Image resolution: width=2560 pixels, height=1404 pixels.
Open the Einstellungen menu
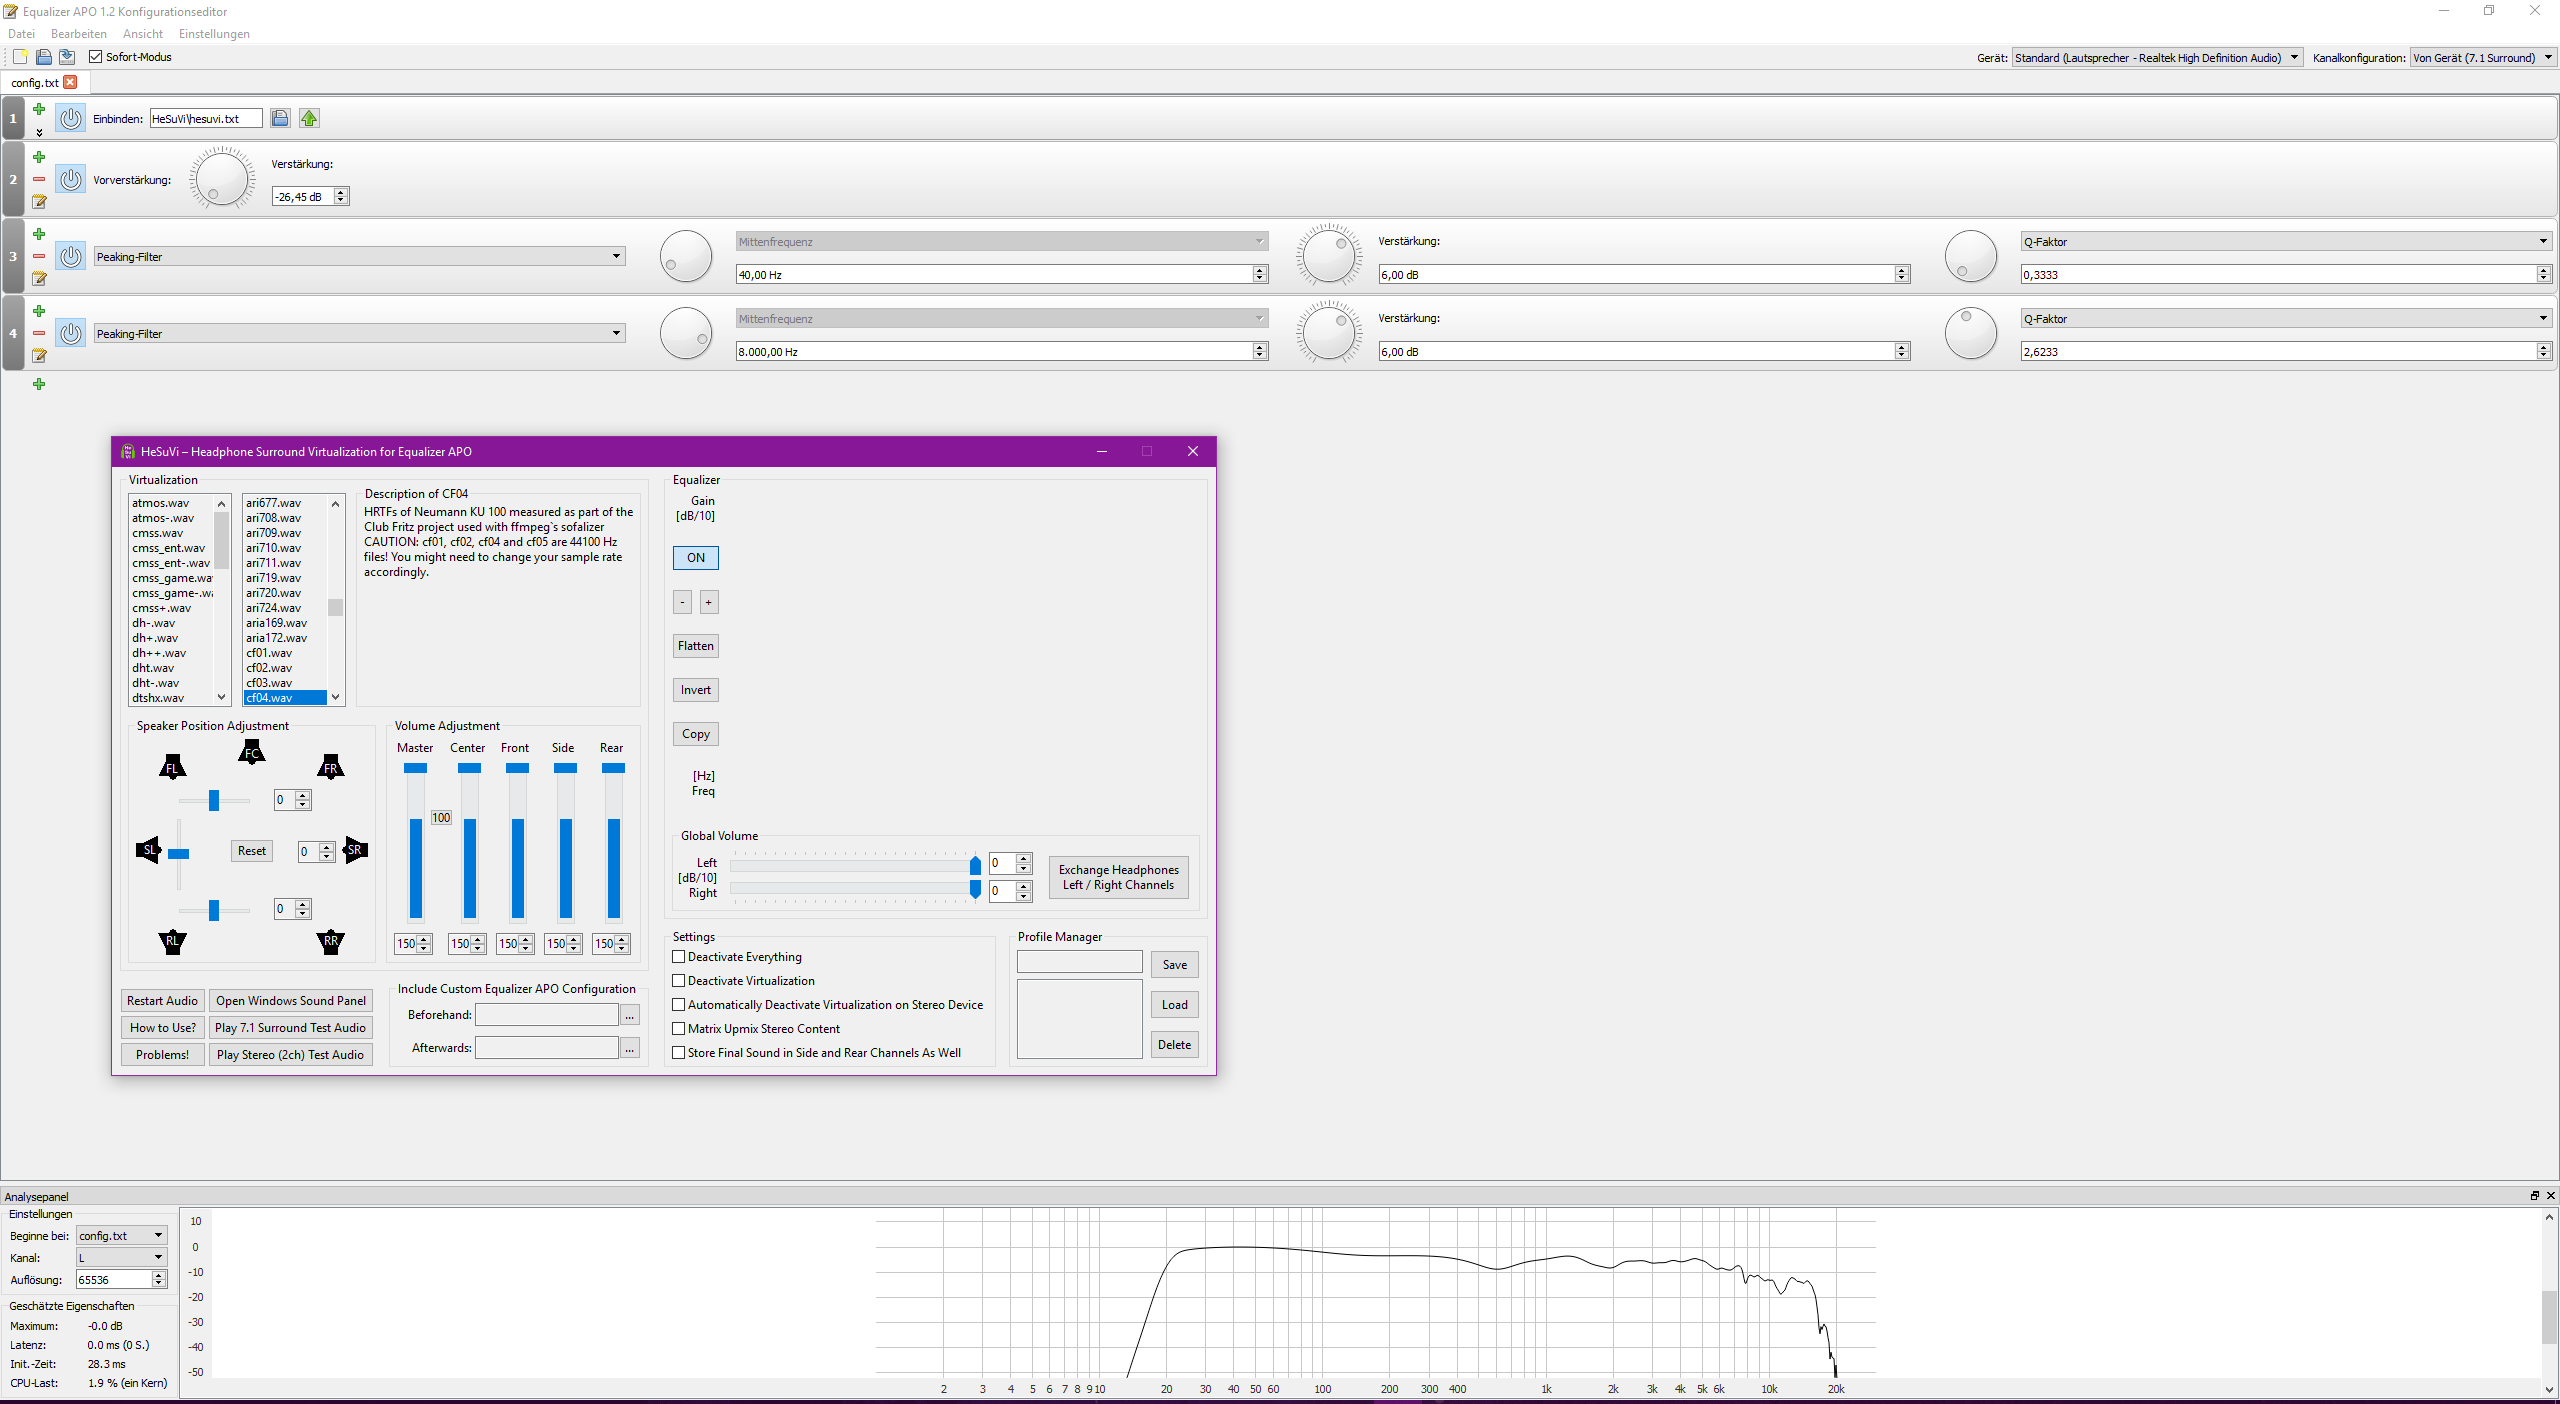[214, 34]
